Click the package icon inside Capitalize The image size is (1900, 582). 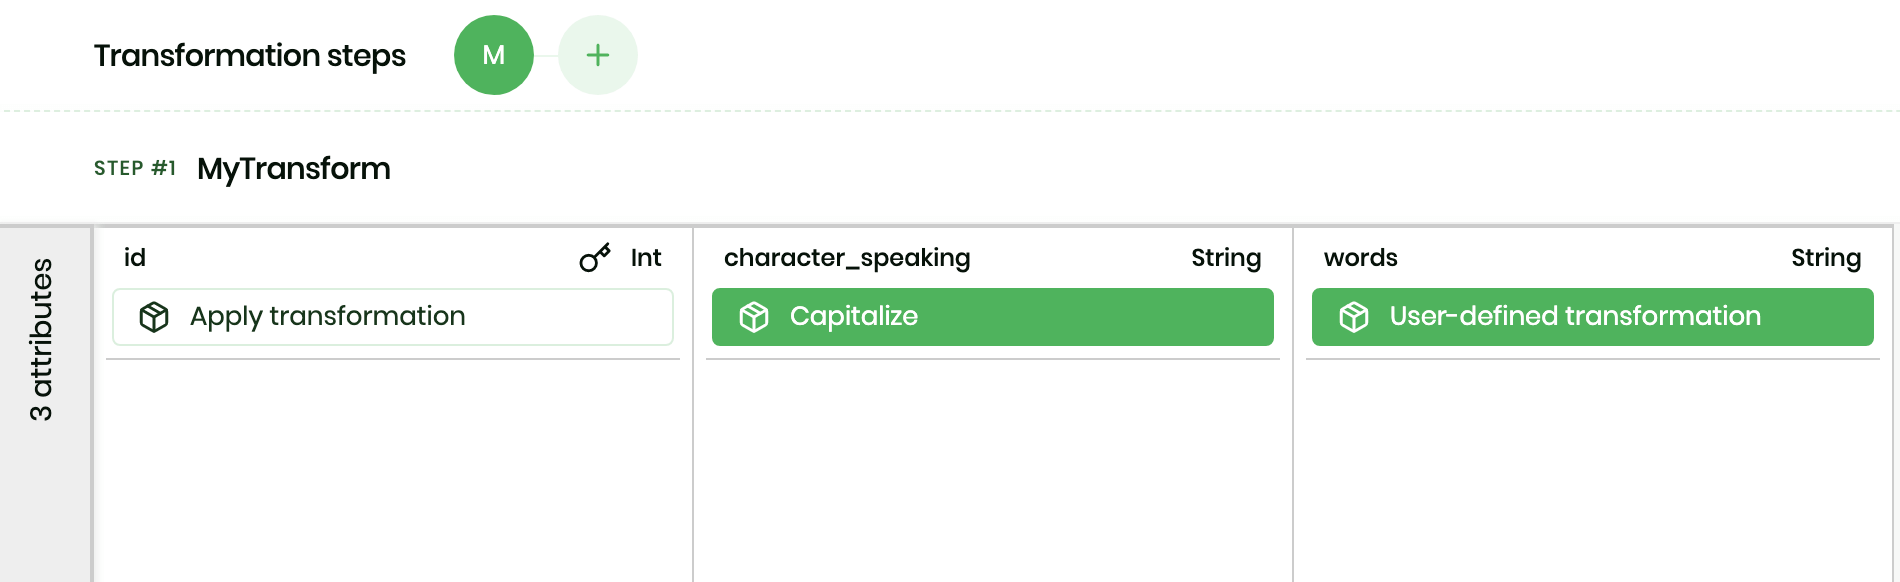click(x=753, y=316)
